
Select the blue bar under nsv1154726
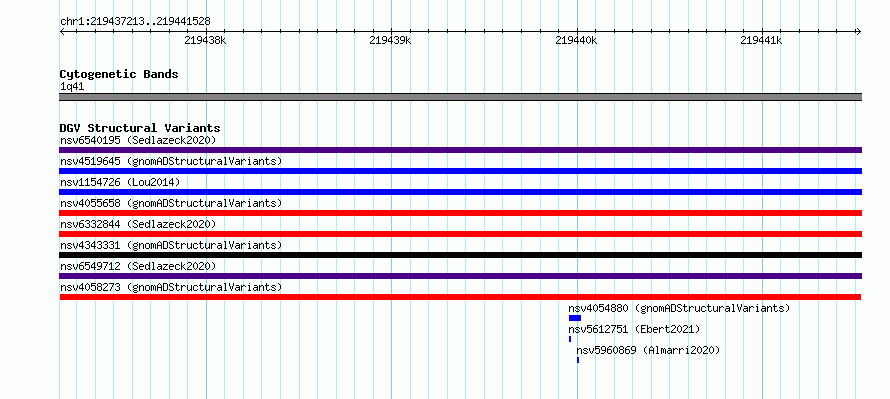point(460,192)
